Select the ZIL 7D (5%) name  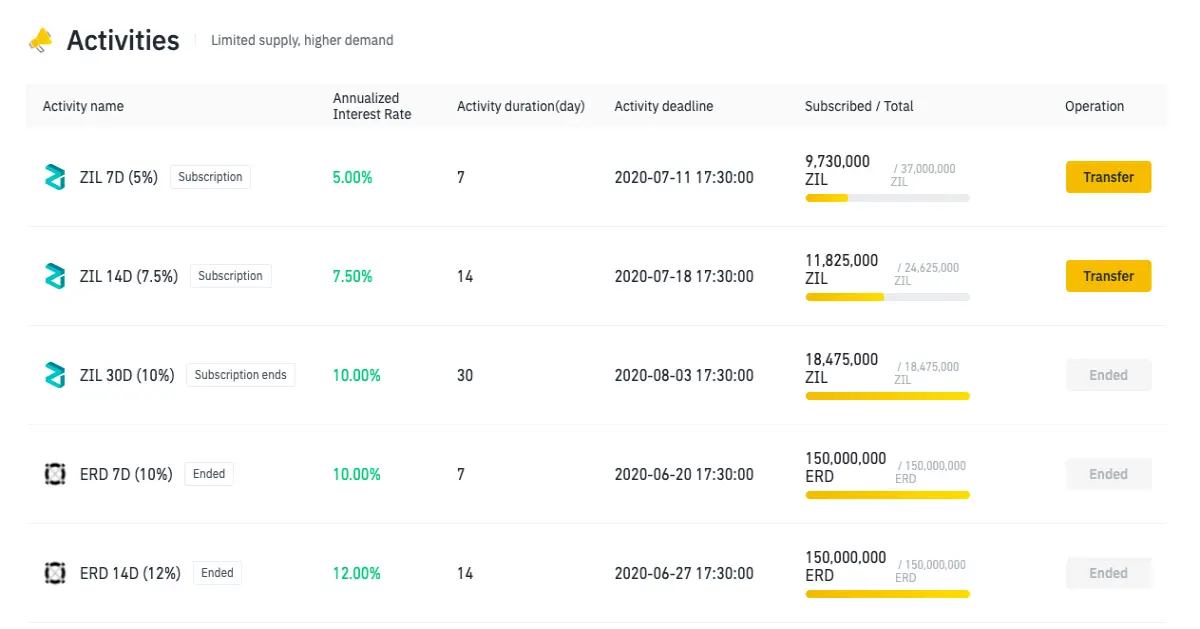pos(119,177)
